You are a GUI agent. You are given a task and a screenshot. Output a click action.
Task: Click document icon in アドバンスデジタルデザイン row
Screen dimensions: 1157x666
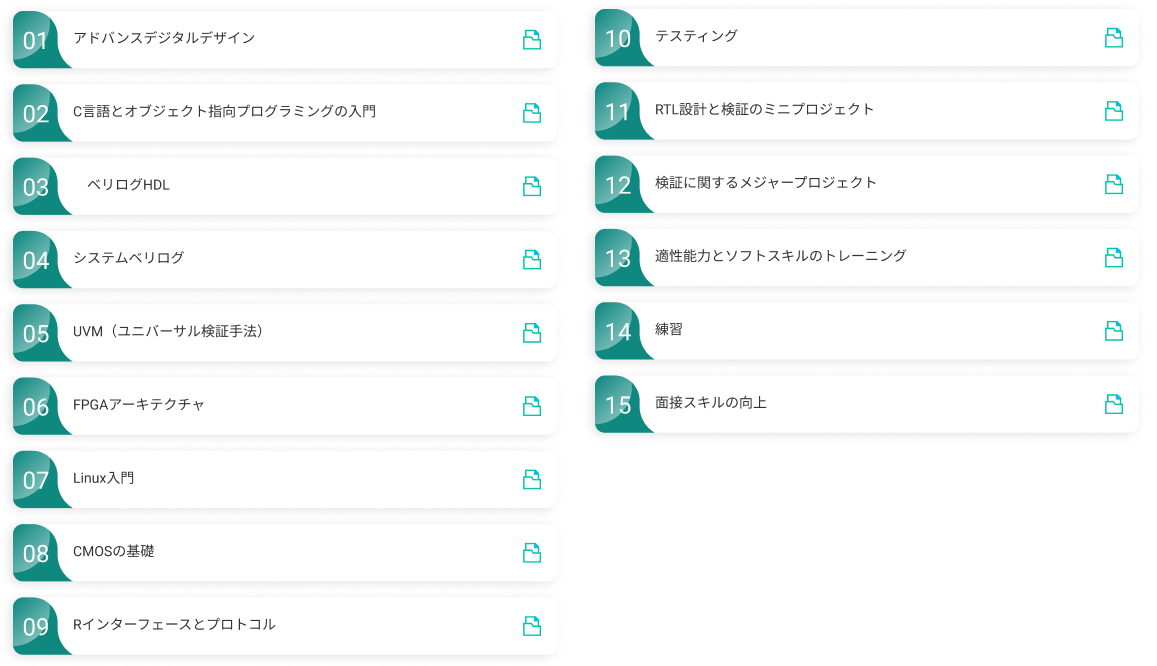pos(532,40)
